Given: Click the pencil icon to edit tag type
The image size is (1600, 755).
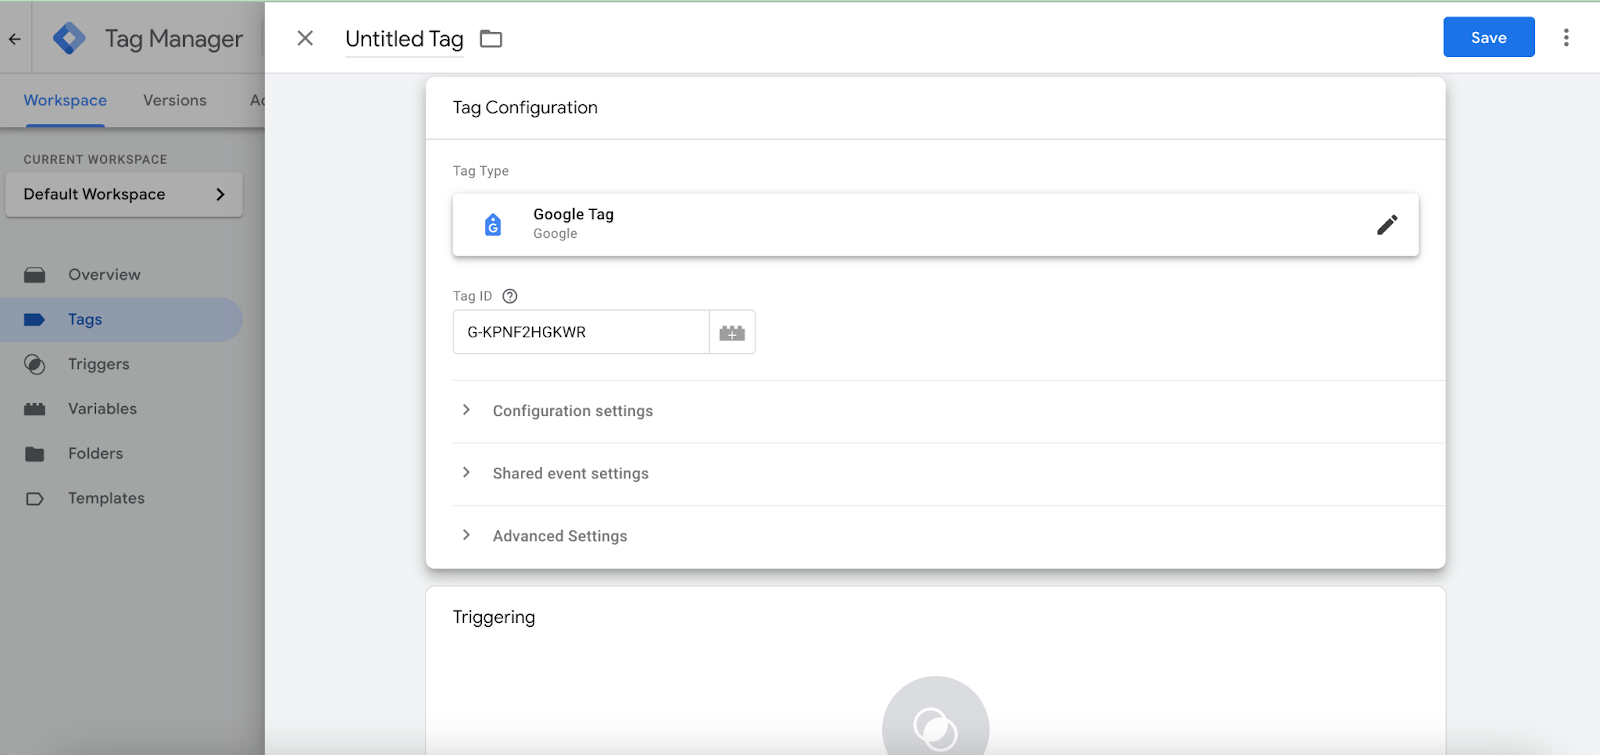Looking at the screenshot, I should [x=1387, y=225].
